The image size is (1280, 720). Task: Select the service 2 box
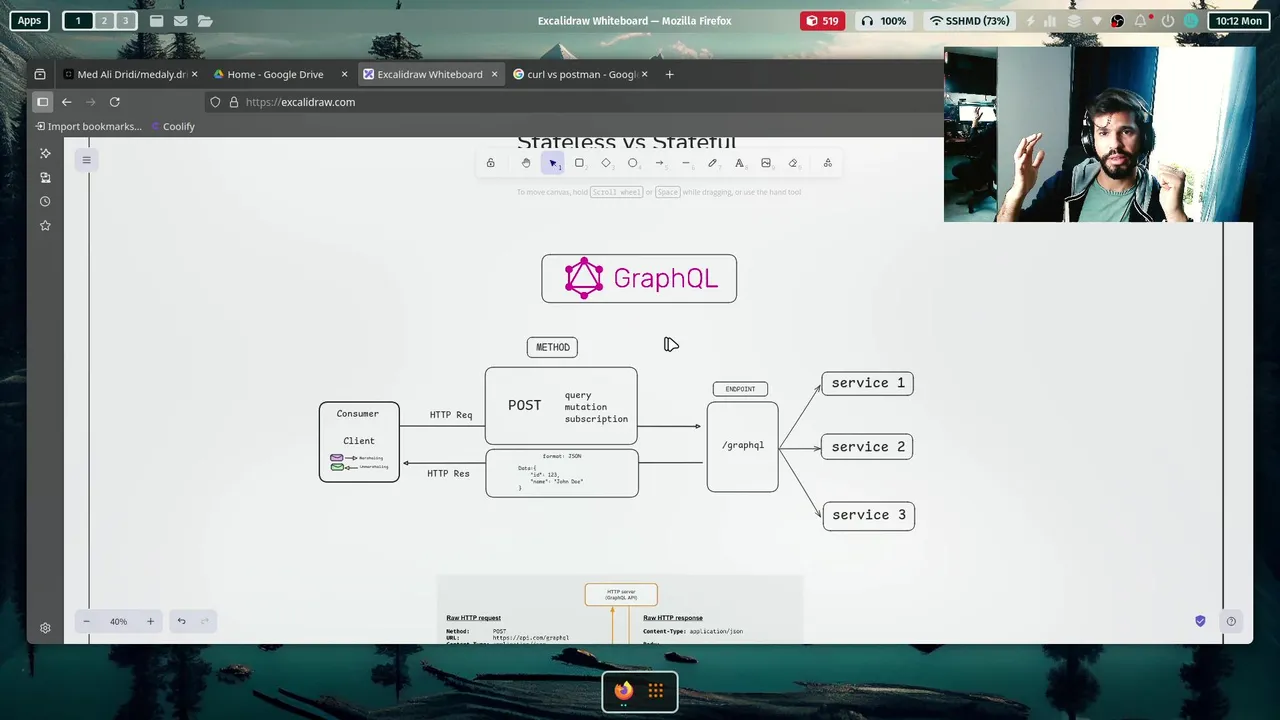point(867,447)
